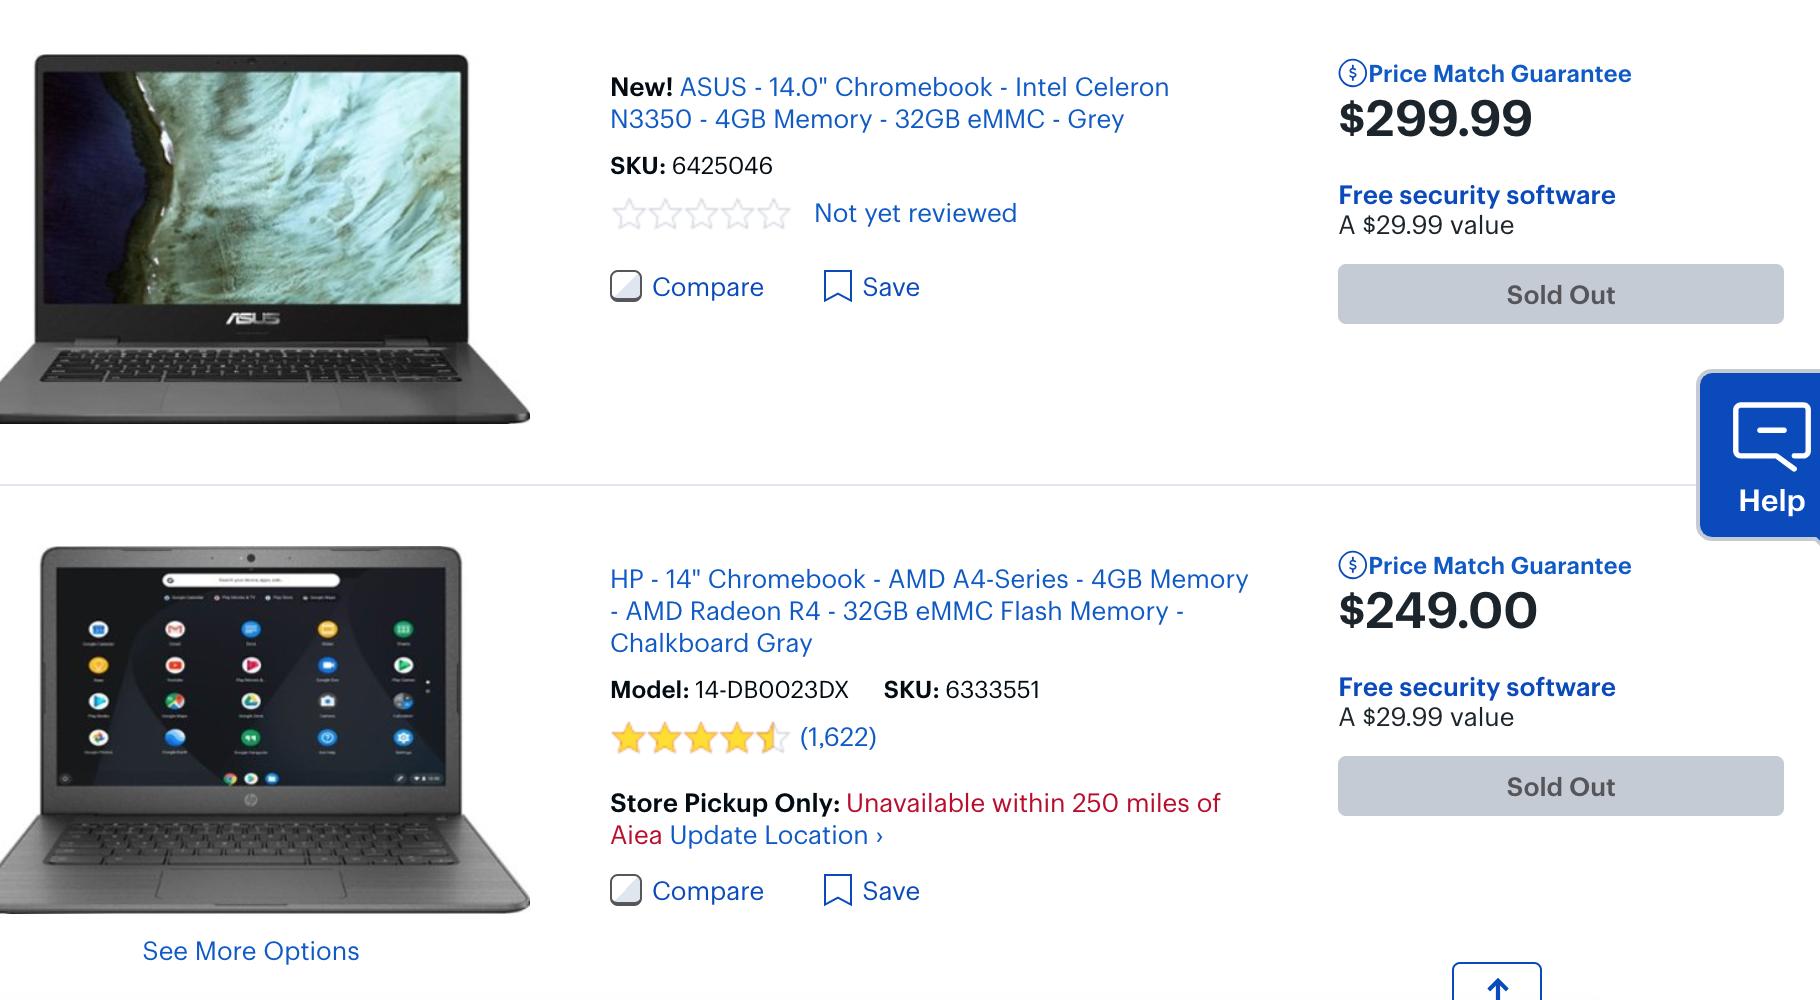The image size is (1820, 1000).
Task: Click the empty rating stars for ASUS Chromebook
Action: point(700,214)
